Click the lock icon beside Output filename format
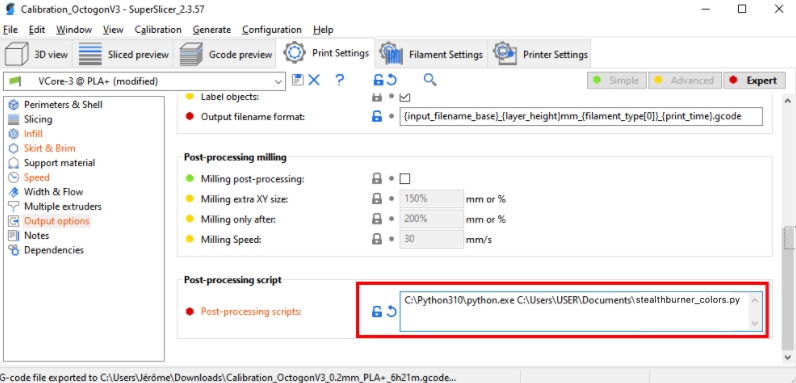The image size is (796, 383). point(377,116)
